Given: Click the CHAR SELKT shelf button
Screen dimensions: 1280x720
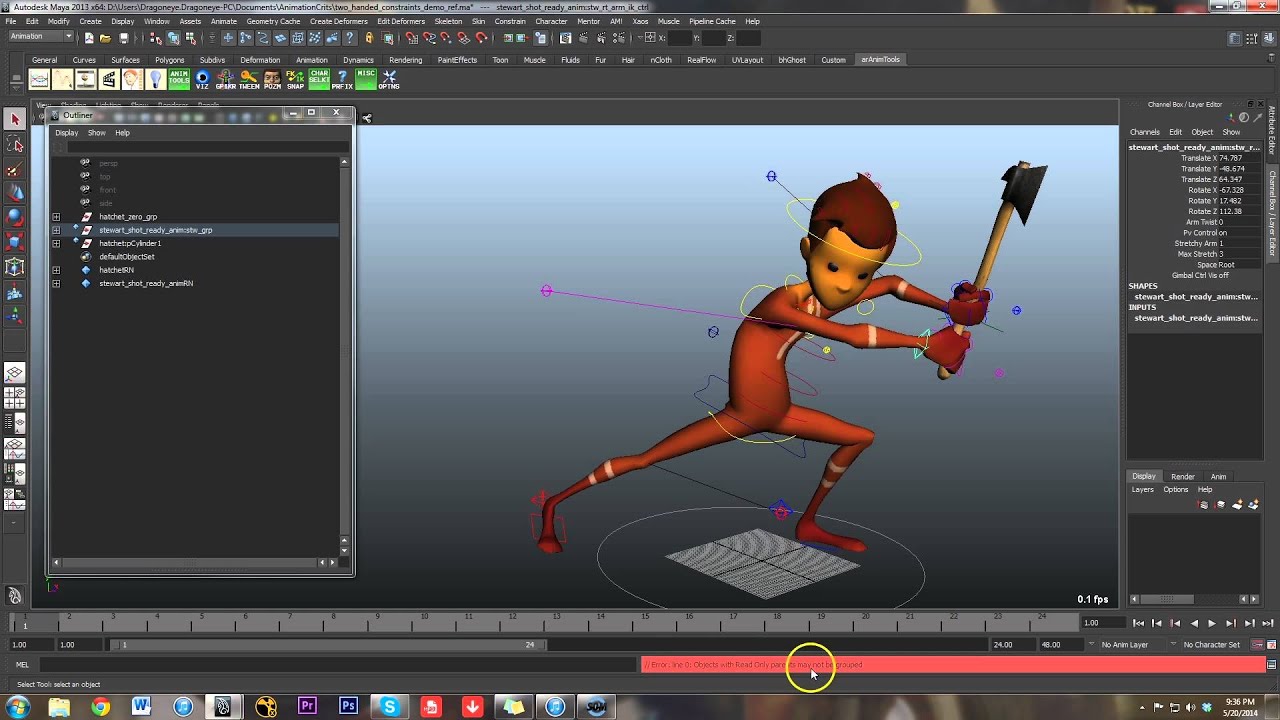Looking at the screenshot, I should click(x=319, y=79).
